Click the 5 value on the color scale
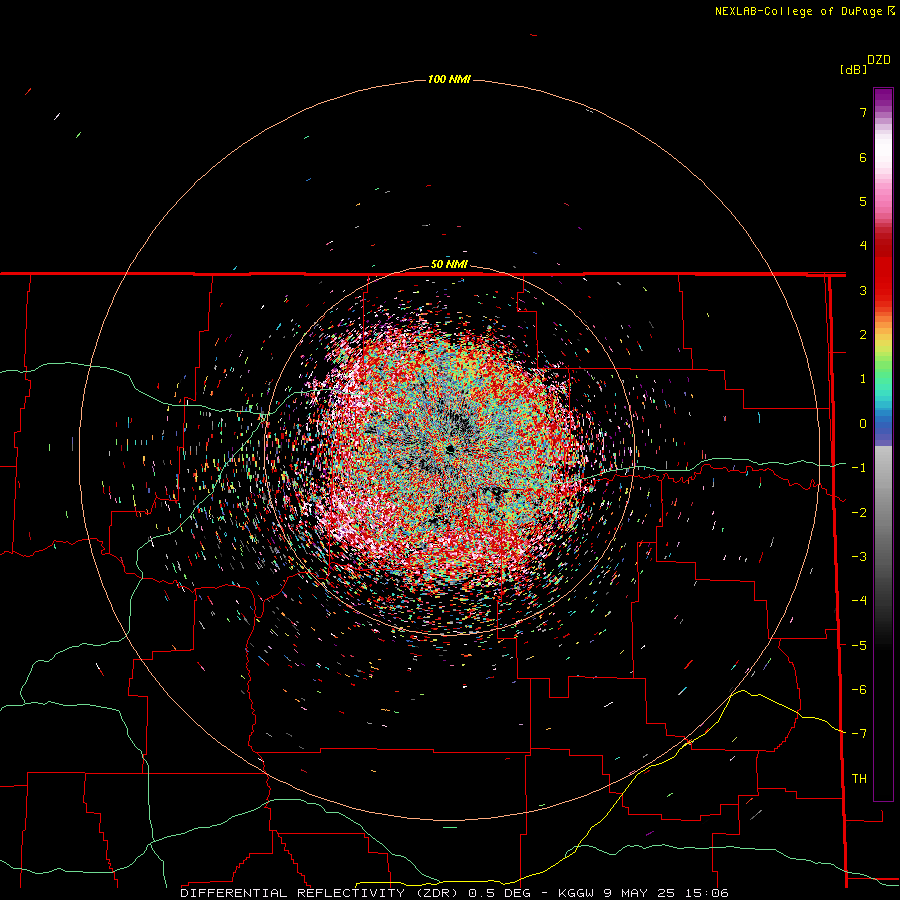The height and width of the screenshot is (900, 900). click(x=863, y=201)
